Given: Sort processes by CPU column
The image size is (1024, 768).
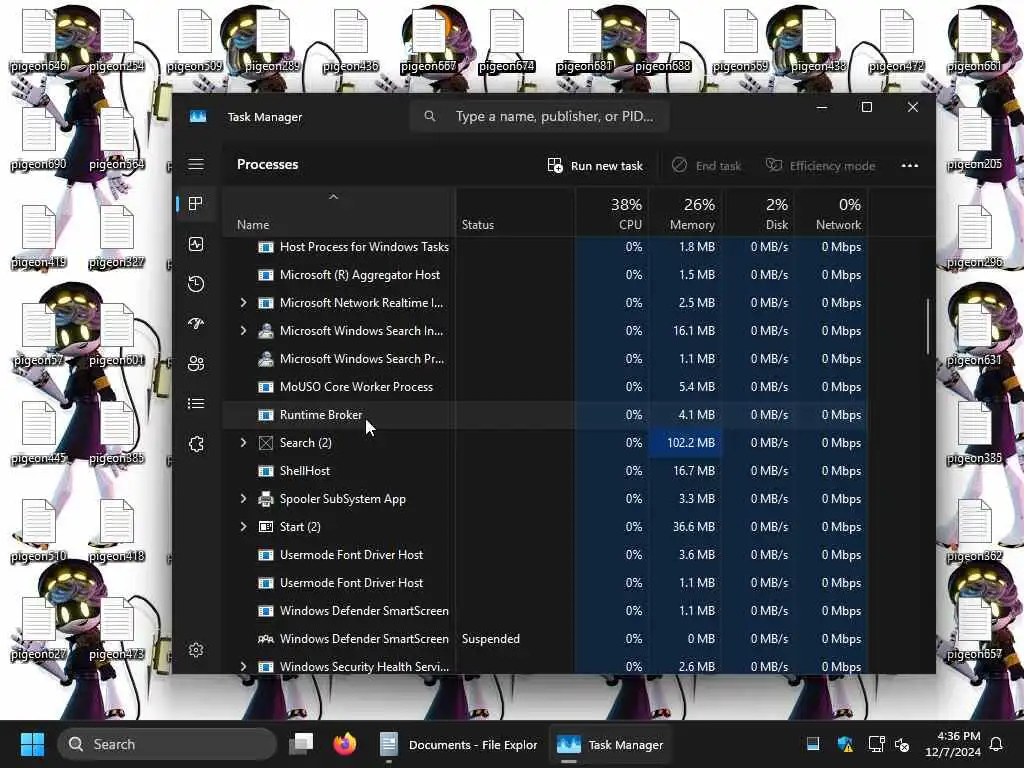Looking at the screenshot, I should click(612, 213).
